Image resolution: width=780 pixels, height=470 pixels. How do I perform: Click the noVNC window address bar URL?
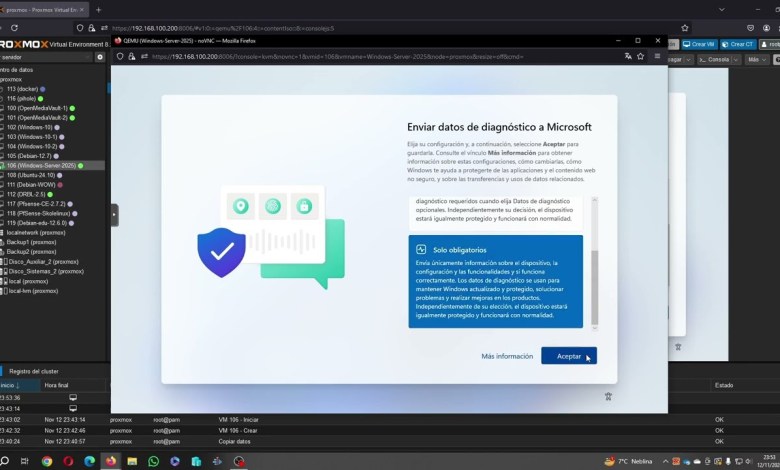coord(337,57)
